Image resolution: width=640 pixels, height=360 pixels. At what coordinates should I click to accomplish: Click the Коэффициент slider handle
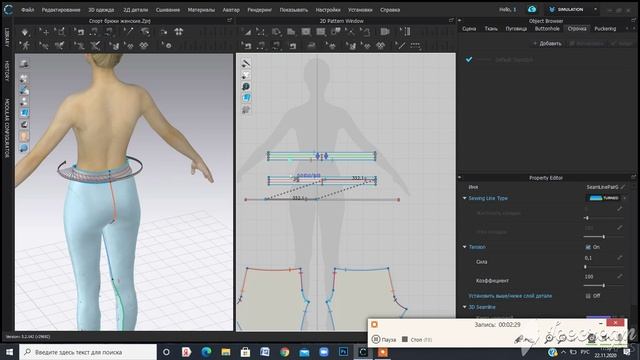coord(604,285)
